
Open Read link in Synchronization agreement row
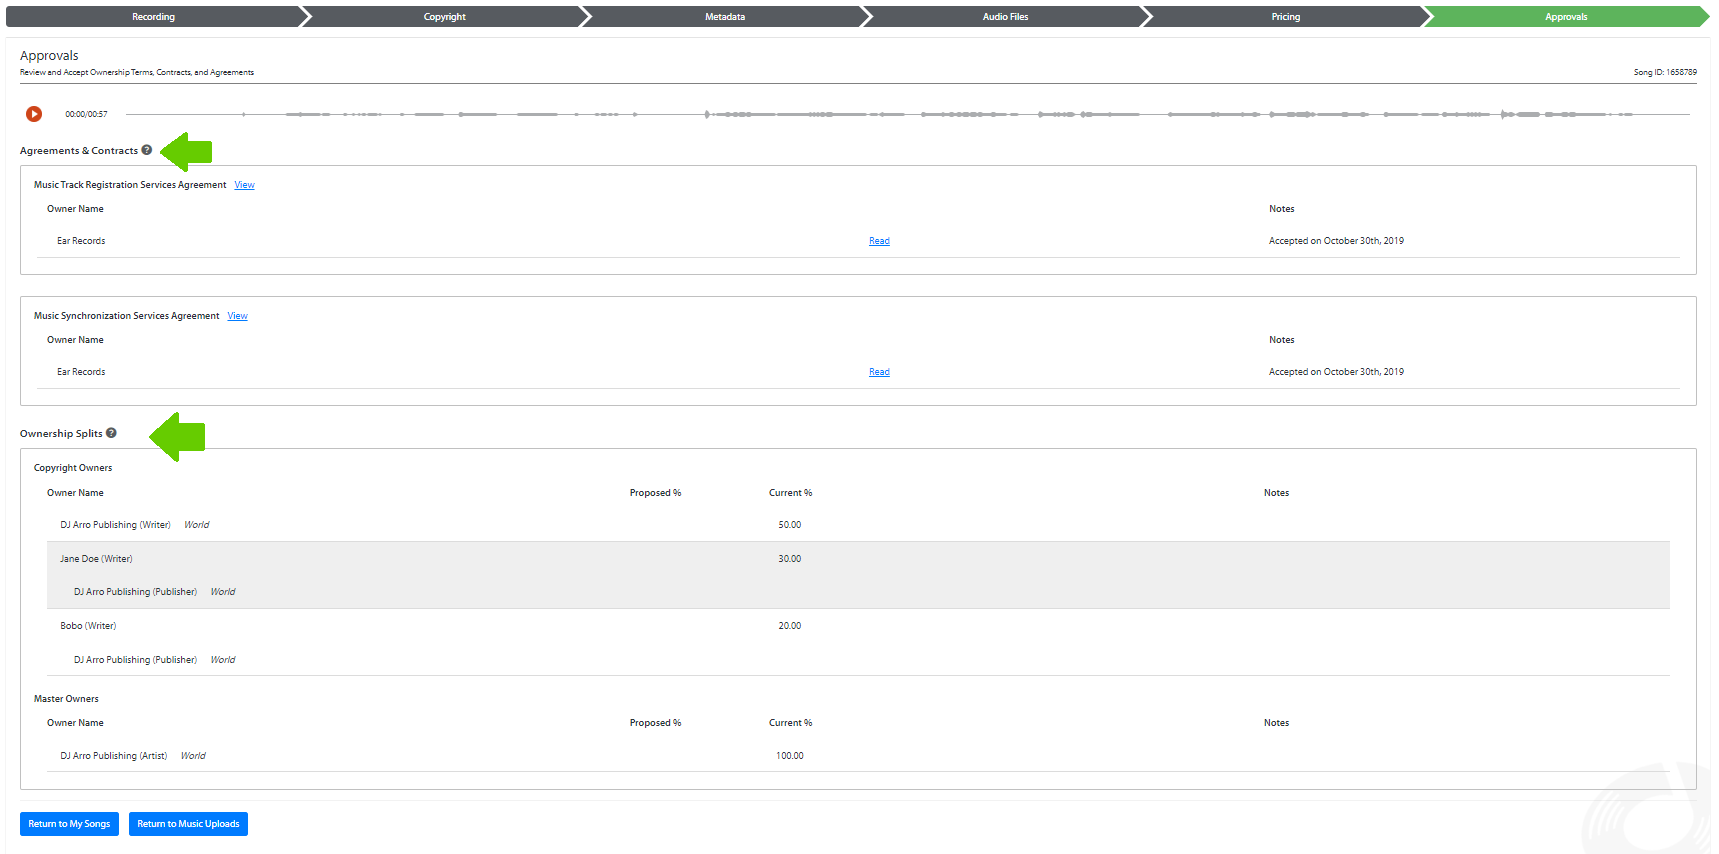pyautogui.click(x=879, y=372)
